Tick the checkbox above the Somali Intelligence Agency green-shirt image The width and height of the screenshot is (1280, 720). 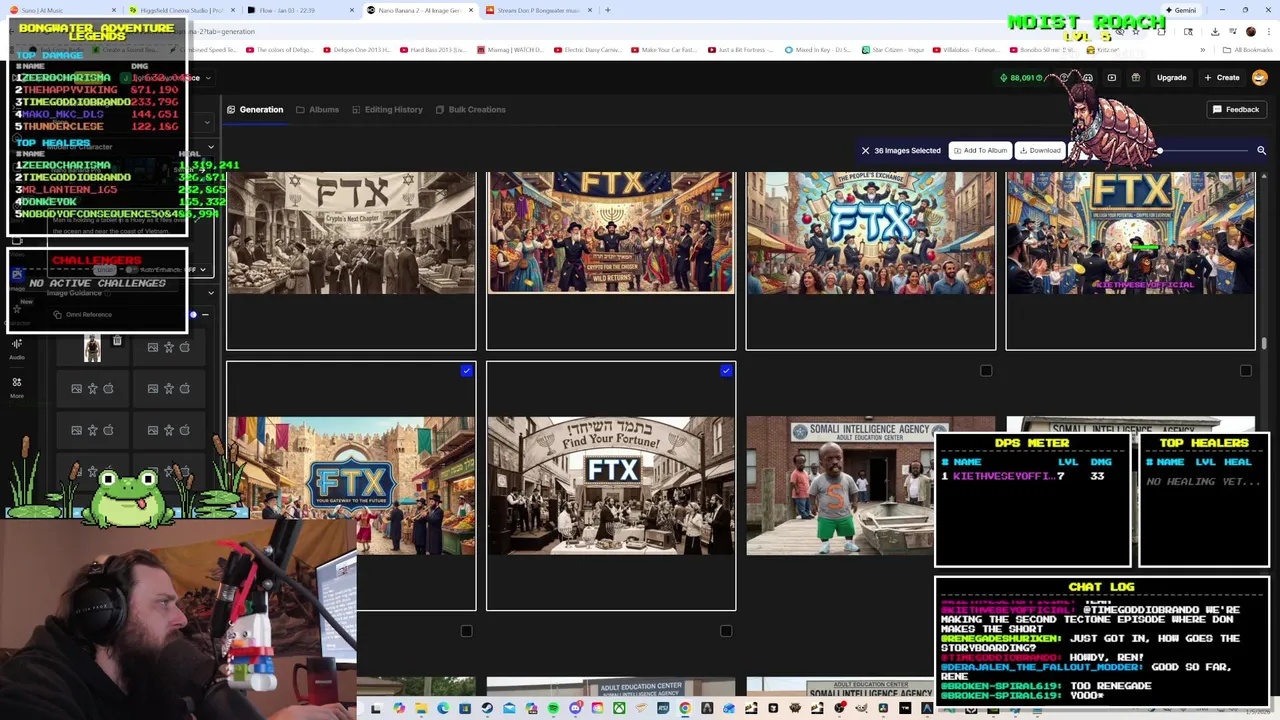tap(986, 371)
